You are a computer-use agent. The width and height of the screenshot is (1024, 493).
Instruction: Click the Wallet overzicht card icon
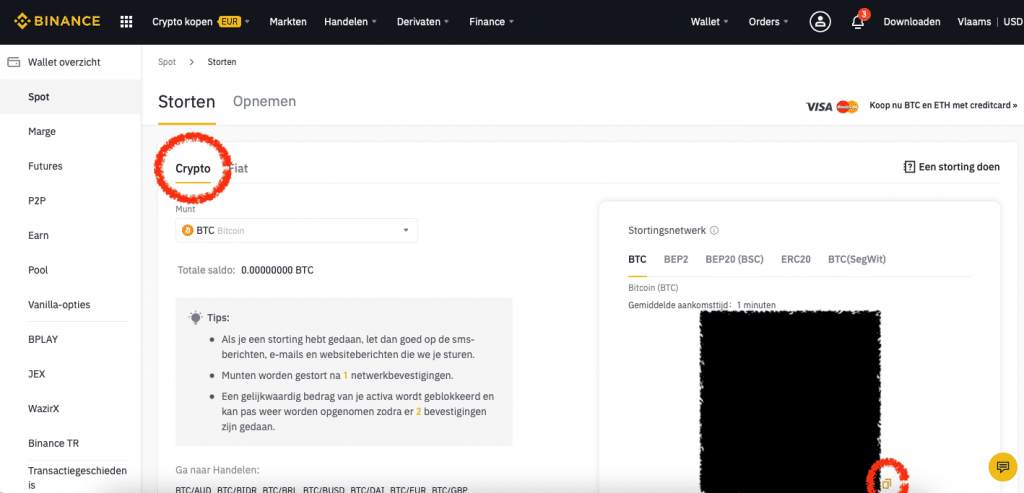coord(13,62)
